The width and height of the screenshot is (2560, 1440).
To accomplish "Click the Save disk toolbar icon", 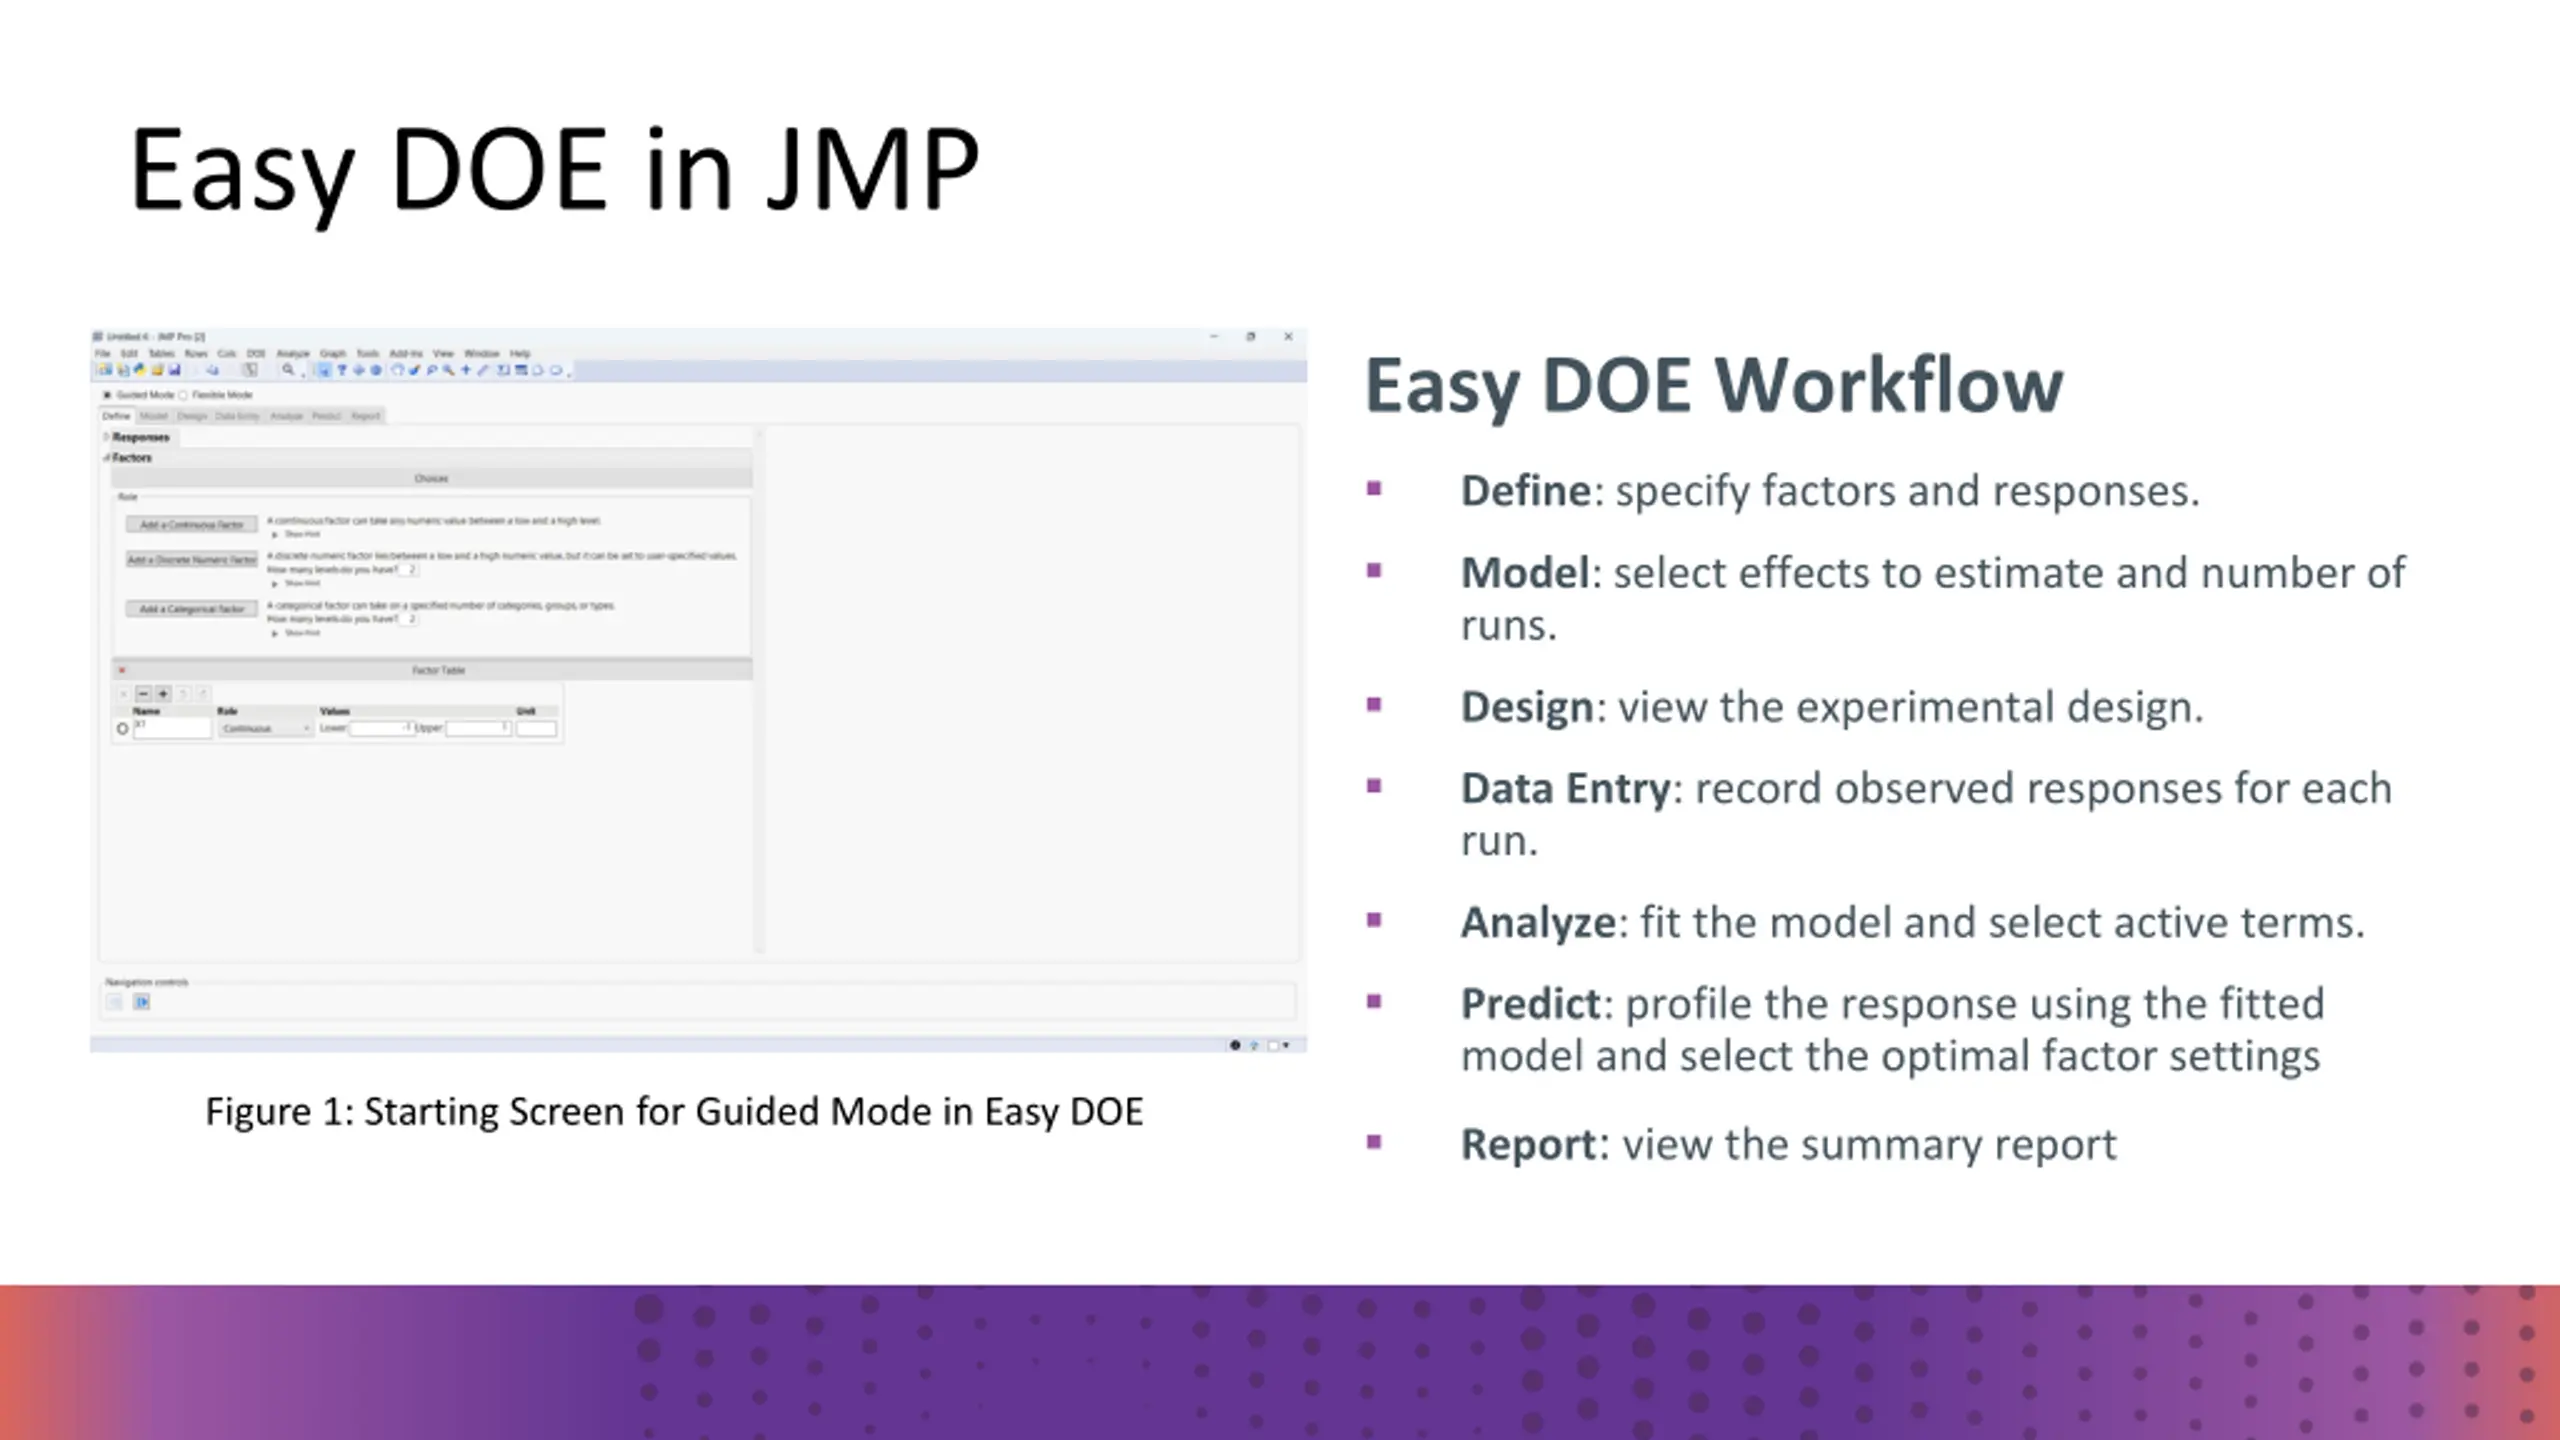I will click(x=175, y=370).
